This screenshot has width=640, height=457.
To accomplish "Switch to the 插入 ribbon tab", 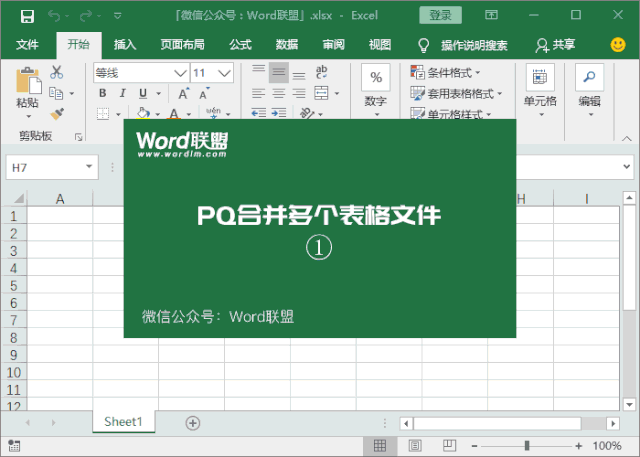I will pos(124,44).
